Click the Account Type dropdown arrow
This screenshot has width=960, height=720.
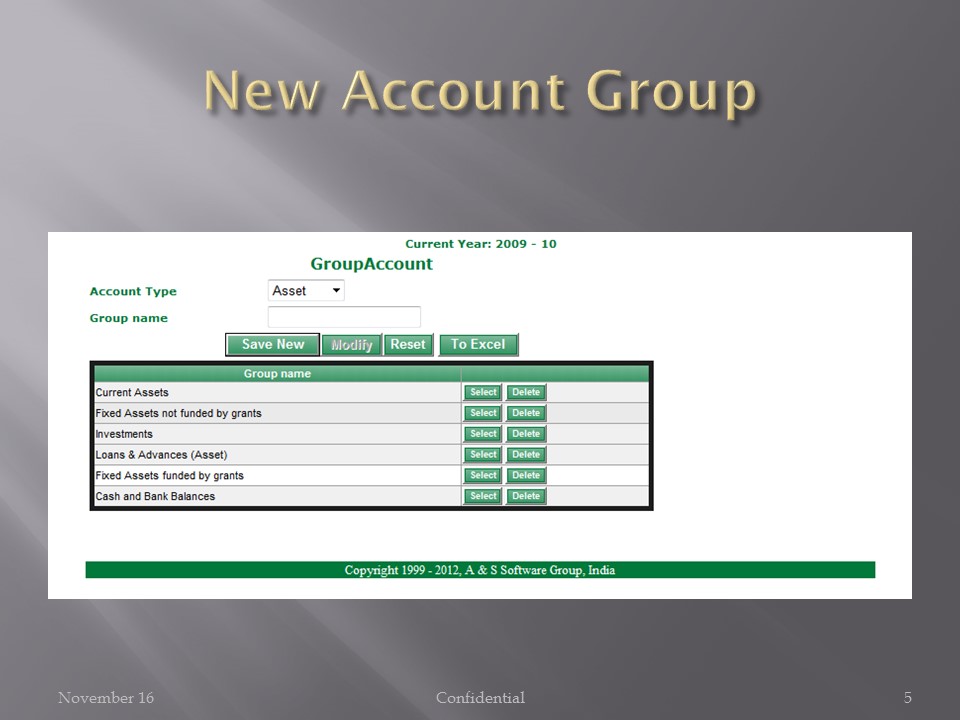point(337,290)
